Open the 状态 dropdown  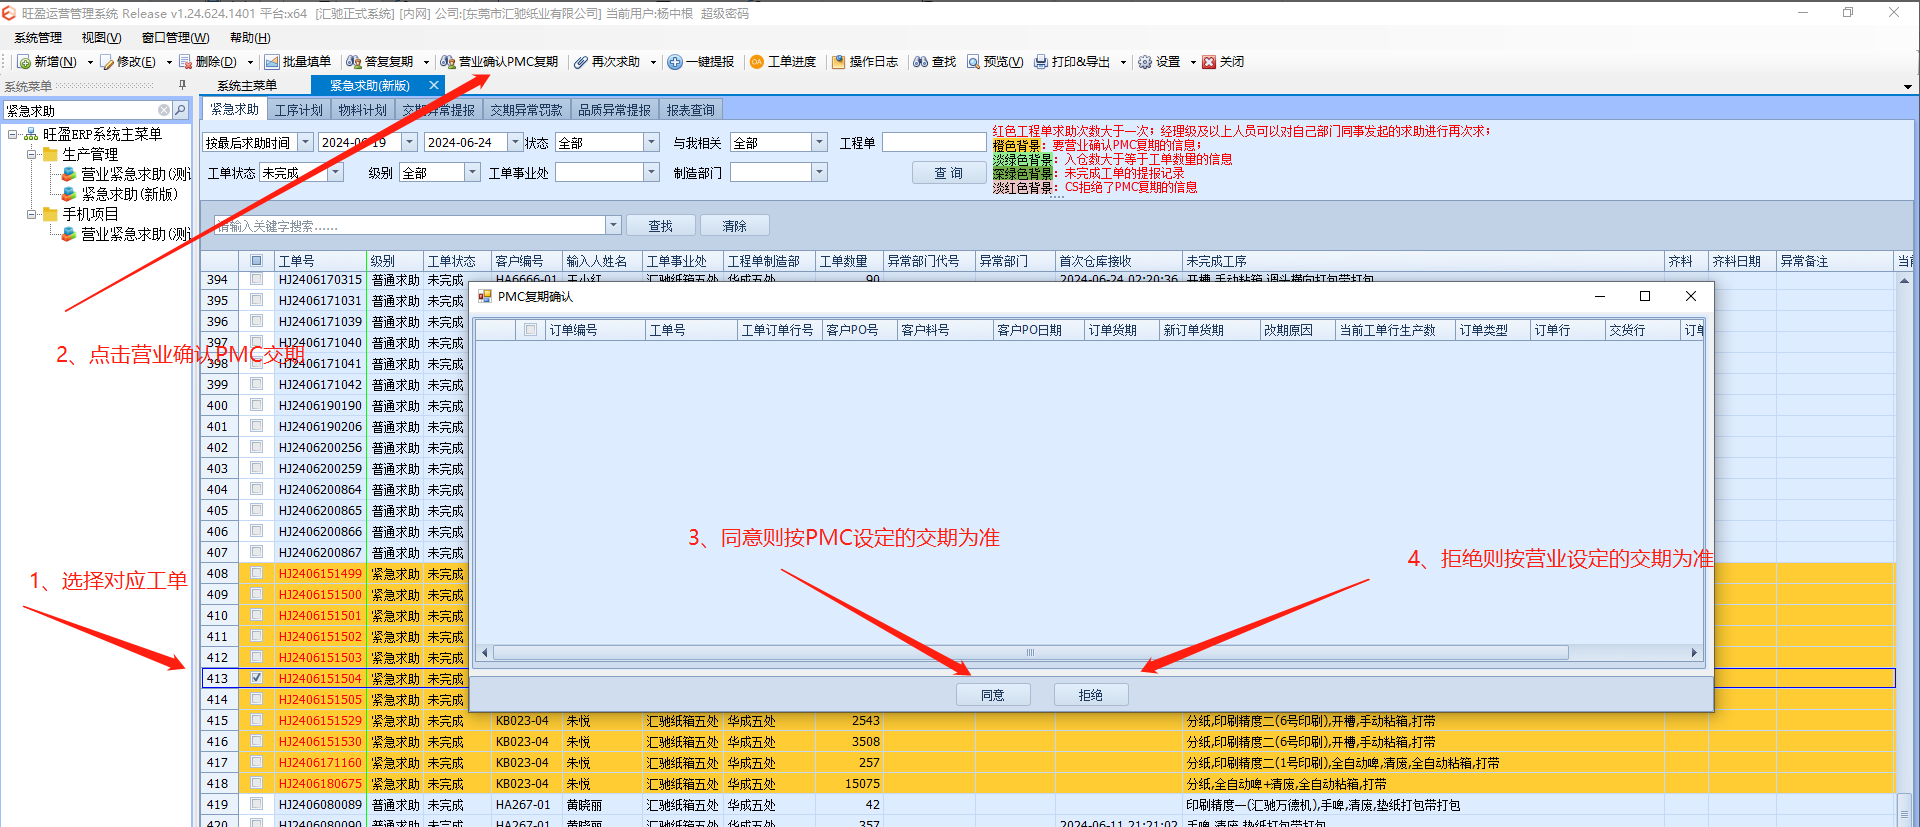pos(651,142)
